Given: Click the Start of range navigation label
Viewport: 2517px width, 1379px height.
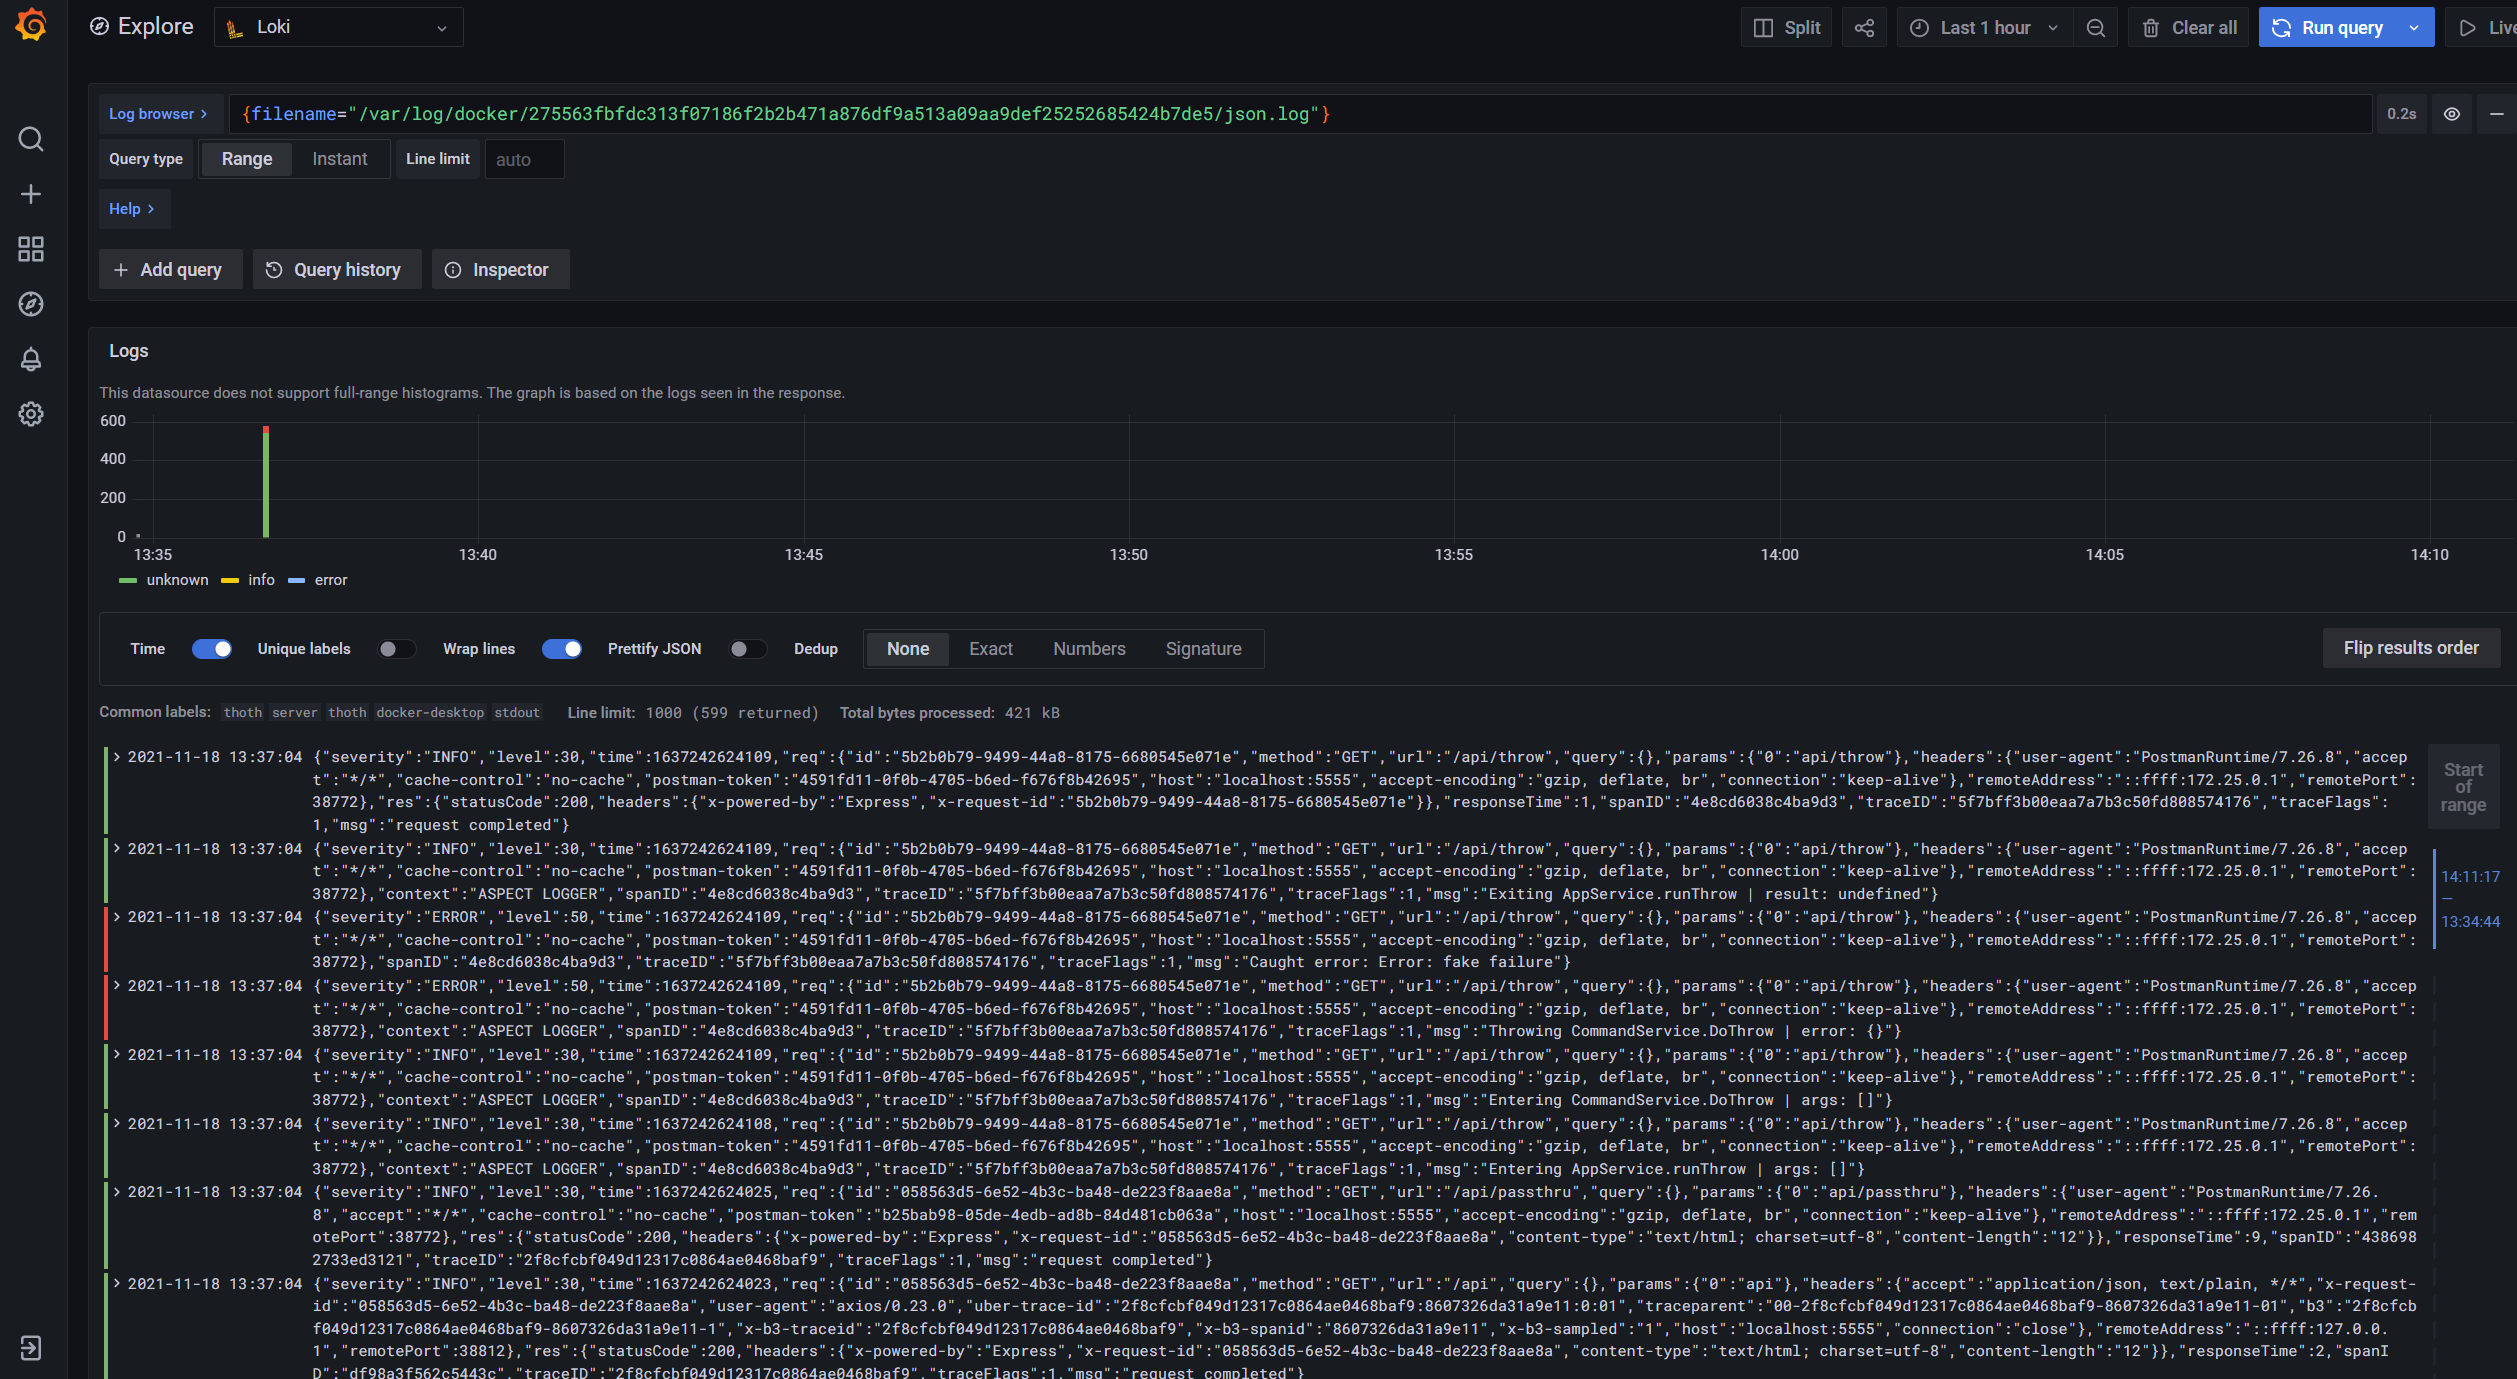Looking at the screenshot, I should 2463,787.
